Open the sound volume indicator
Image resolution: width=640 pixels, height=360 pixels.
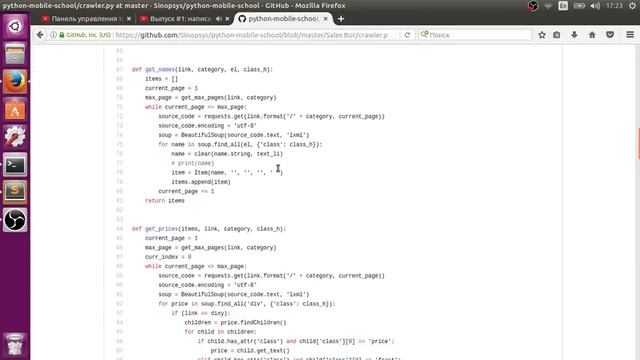click(595, 6)
